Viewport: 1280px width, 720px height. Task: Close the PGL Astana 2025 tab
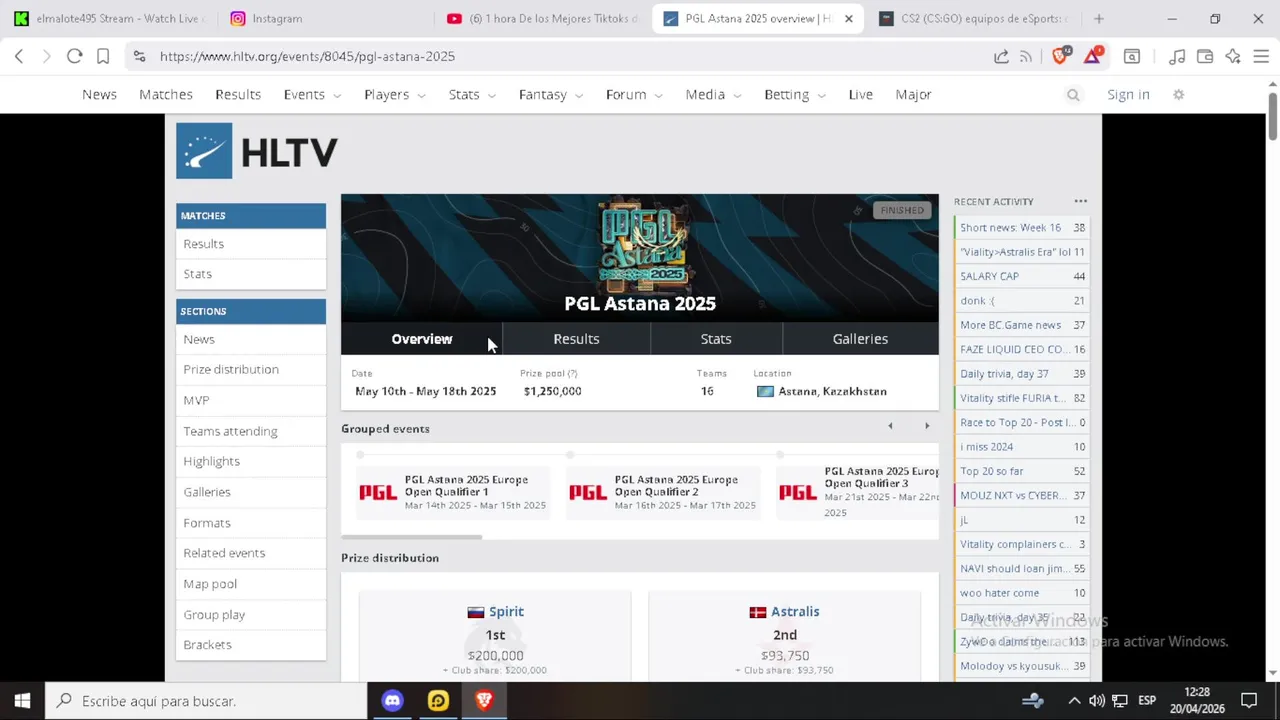849,18
